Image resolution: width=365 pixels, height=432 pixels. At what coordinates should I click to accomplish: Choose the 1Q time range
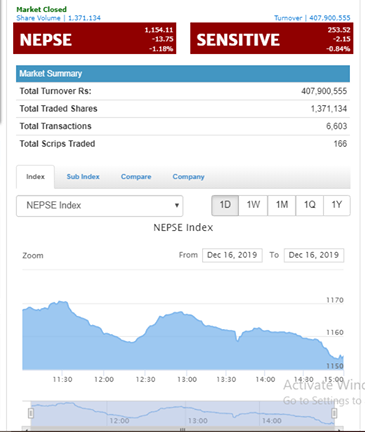point(310,205)
